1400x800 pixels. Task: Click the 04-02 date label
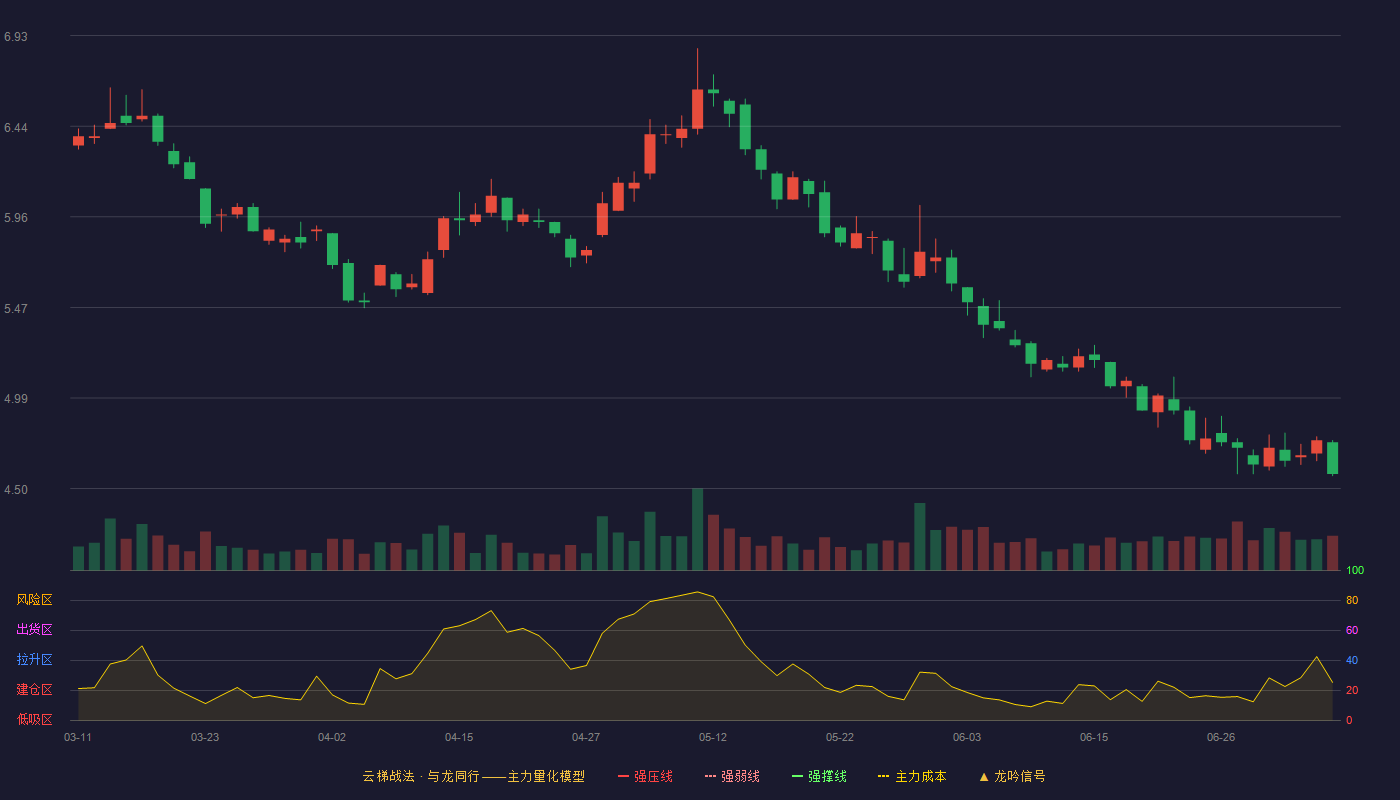[x=332, y=737]
